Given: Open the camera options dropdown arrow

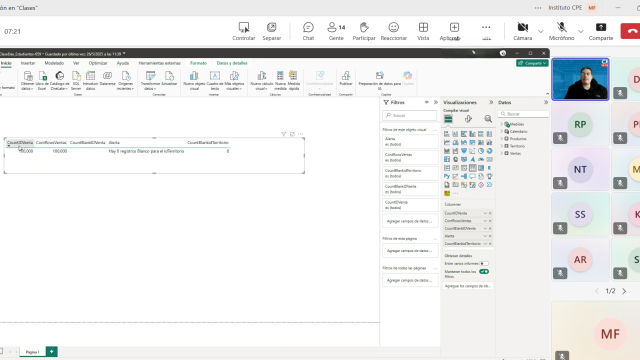Looking at the screenshot, I should 540,31.
